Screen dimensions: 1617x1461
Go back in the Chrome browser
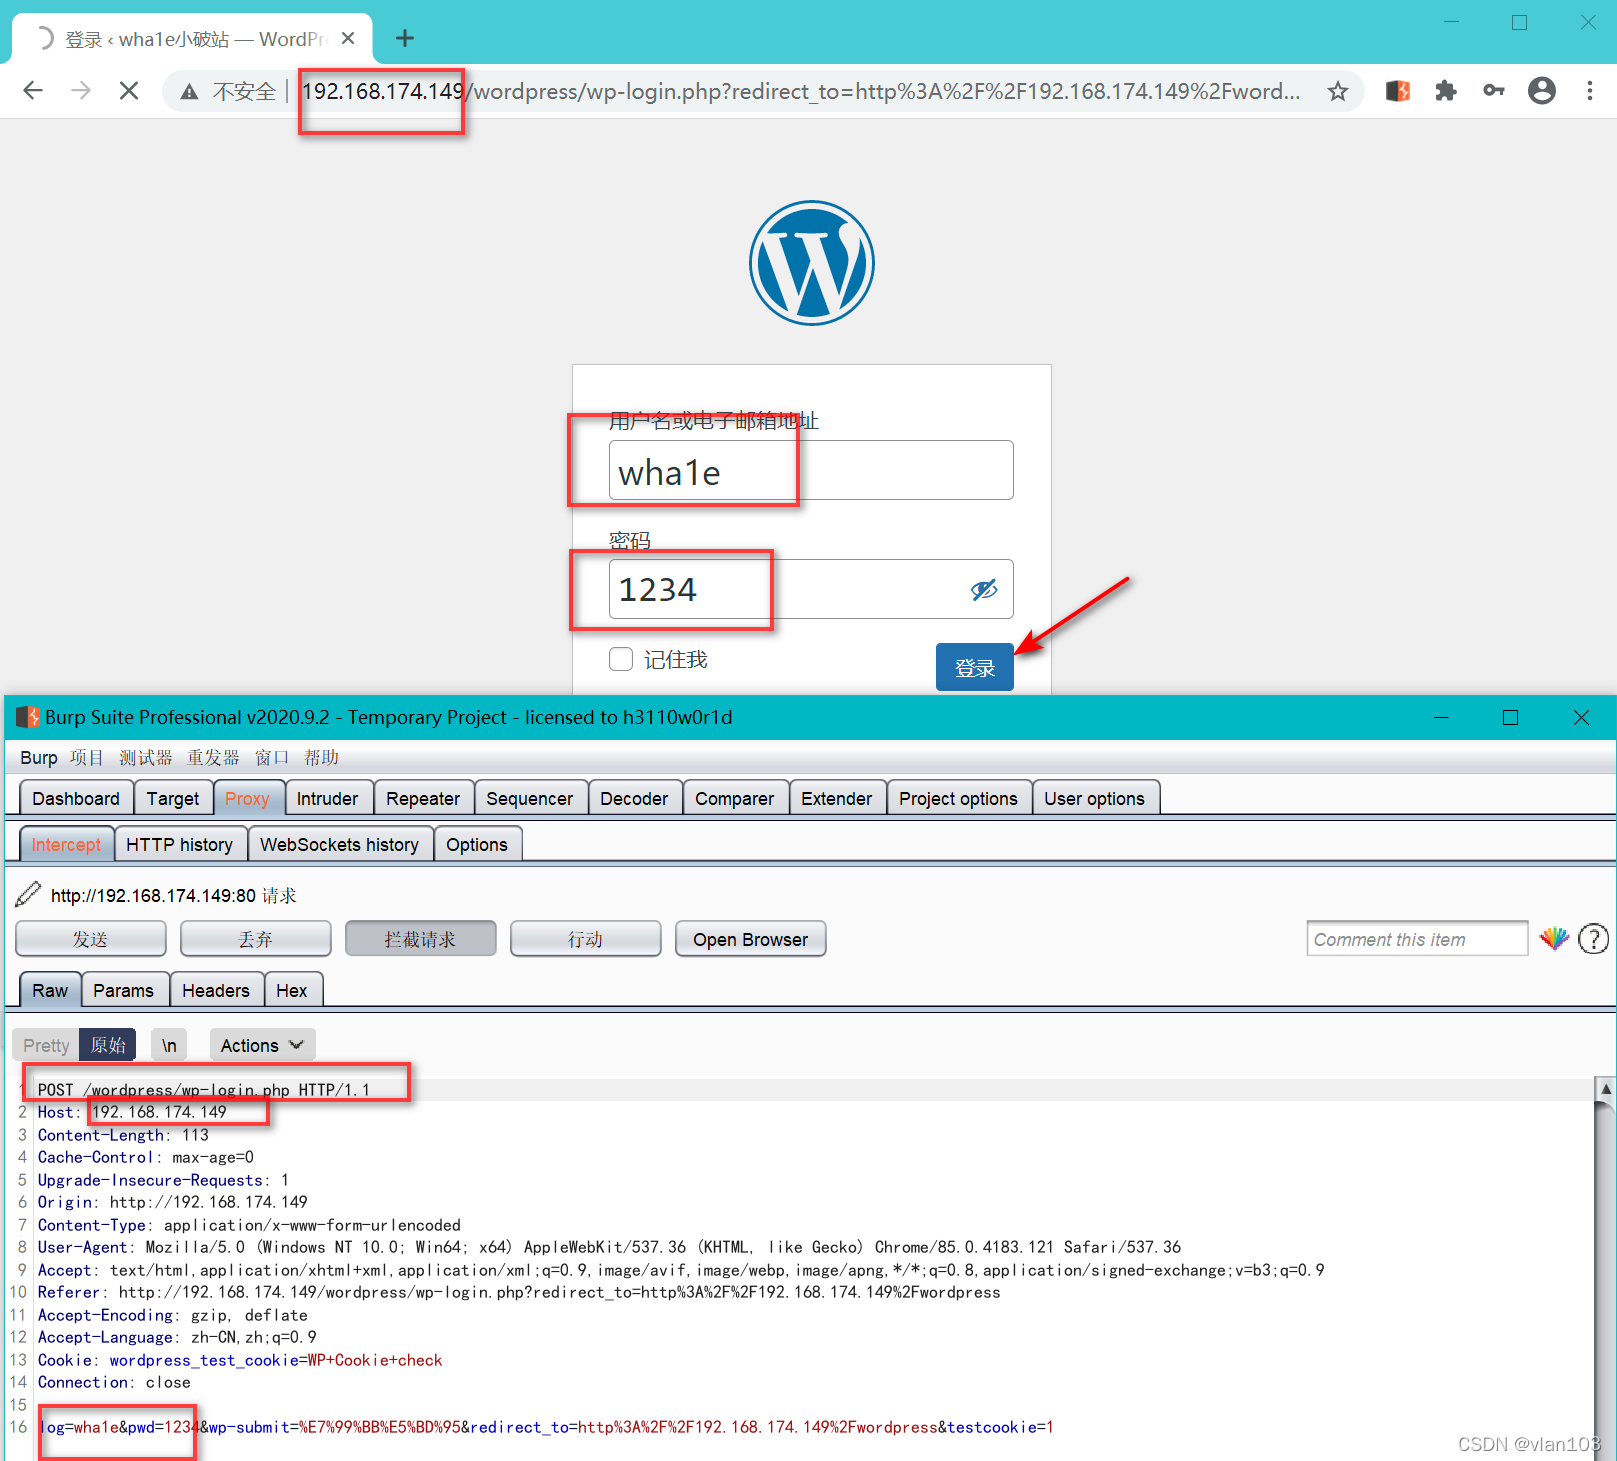pyautogui.click(x=33, y=91)
